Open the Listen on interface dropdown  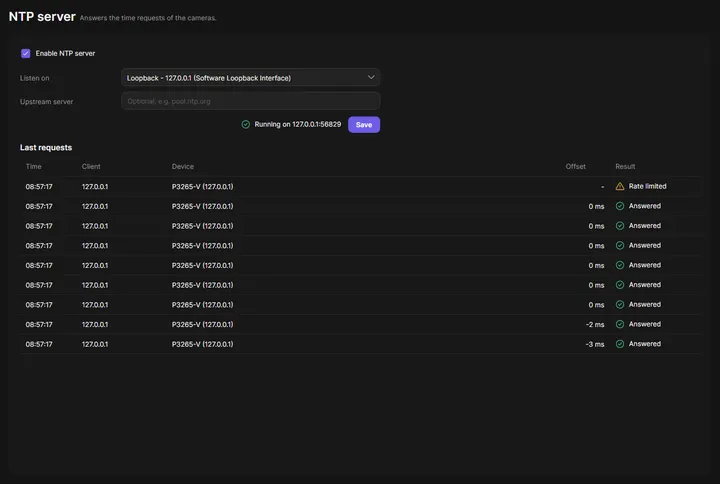pos(250,78)
